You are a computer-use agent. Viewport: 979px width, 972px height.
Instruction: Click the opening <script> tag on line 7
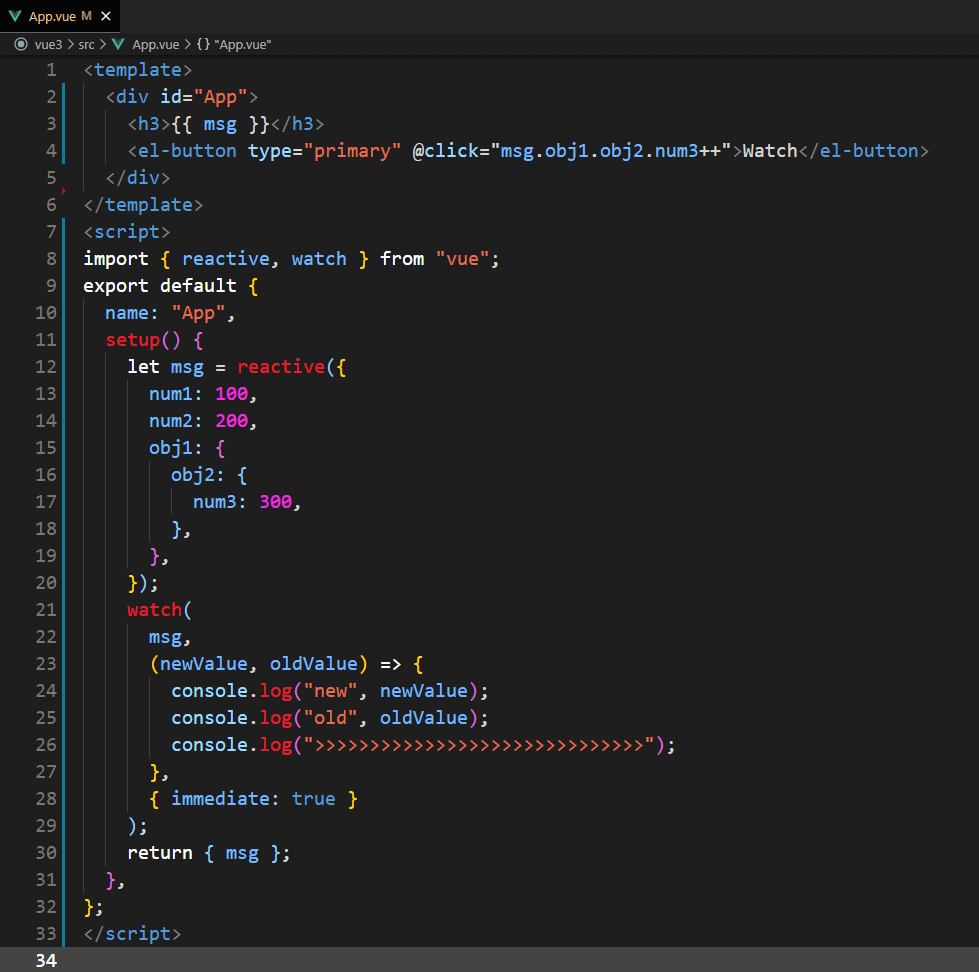click(x=127, y=232)
